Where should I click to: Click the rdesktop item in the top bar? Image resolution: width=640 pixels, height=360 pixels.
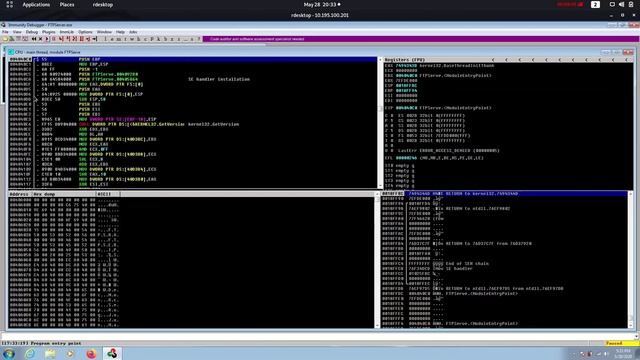pos(102,4)
